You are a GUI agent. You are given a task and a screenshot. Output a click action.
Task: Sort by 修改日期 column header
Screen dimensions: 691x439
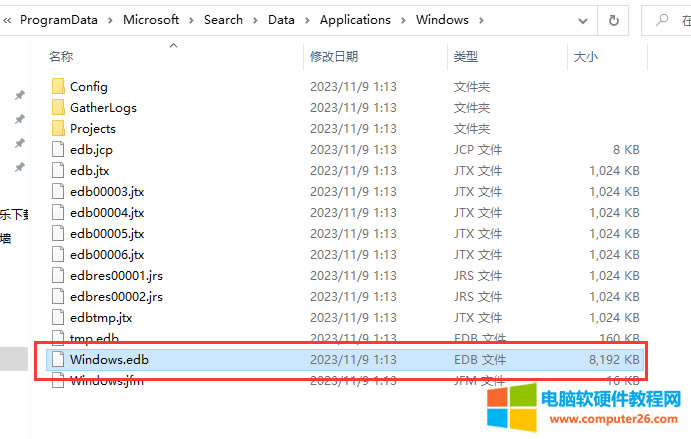tap(334, 57)
